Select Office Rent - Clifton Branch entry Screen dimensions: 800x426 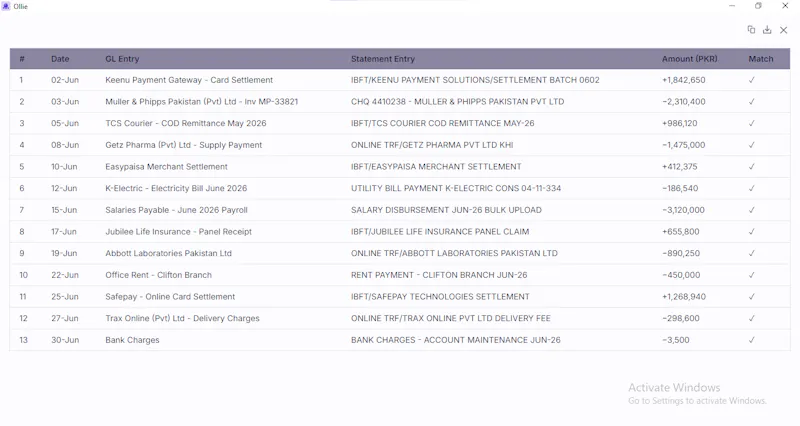(158, 275)
